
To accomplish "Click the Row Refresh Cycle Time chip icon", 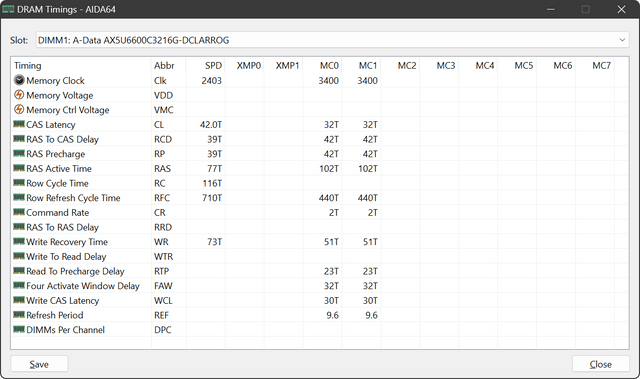I will [x=19, y=197].
